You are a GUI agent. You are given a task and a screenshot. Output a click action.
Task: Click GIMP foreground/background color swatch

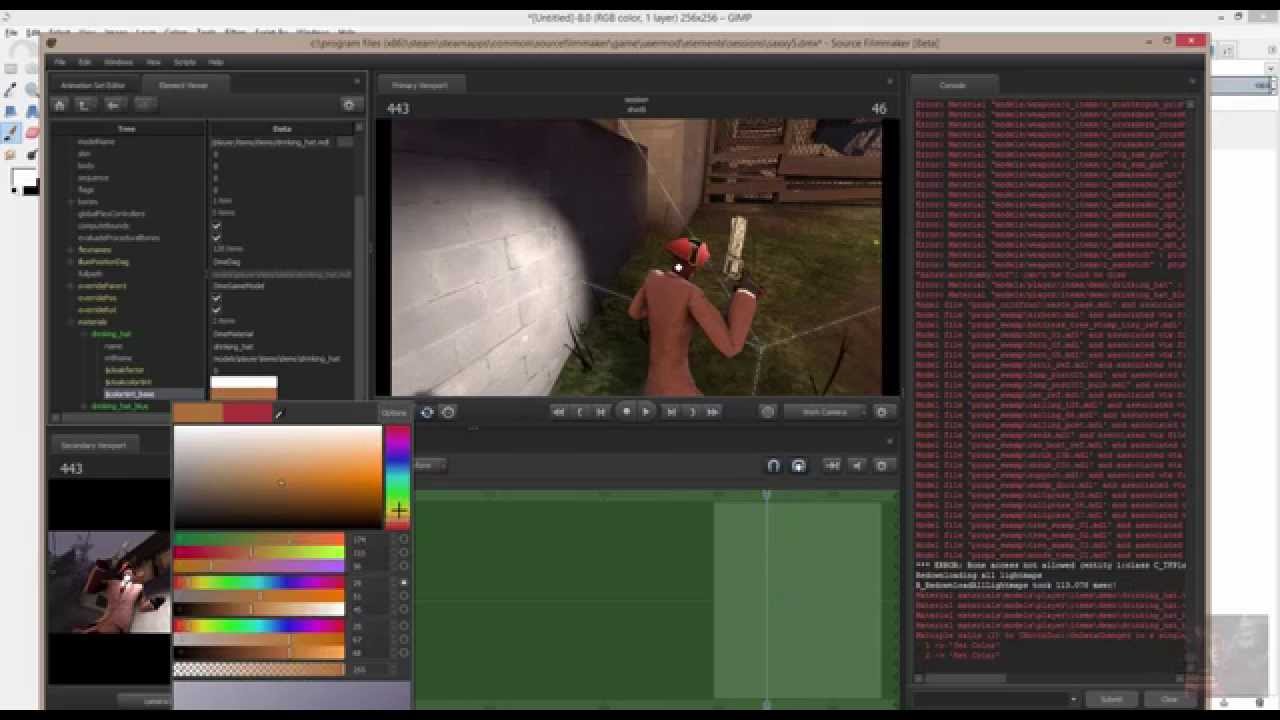24,182
